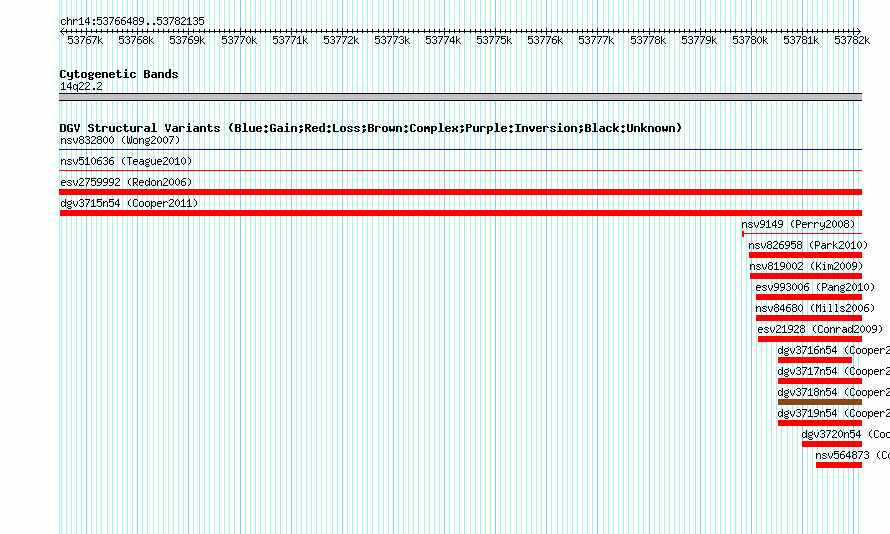Click the 53773k ruler position
Viewport: 890px width, 534px height.
[392, 40]
